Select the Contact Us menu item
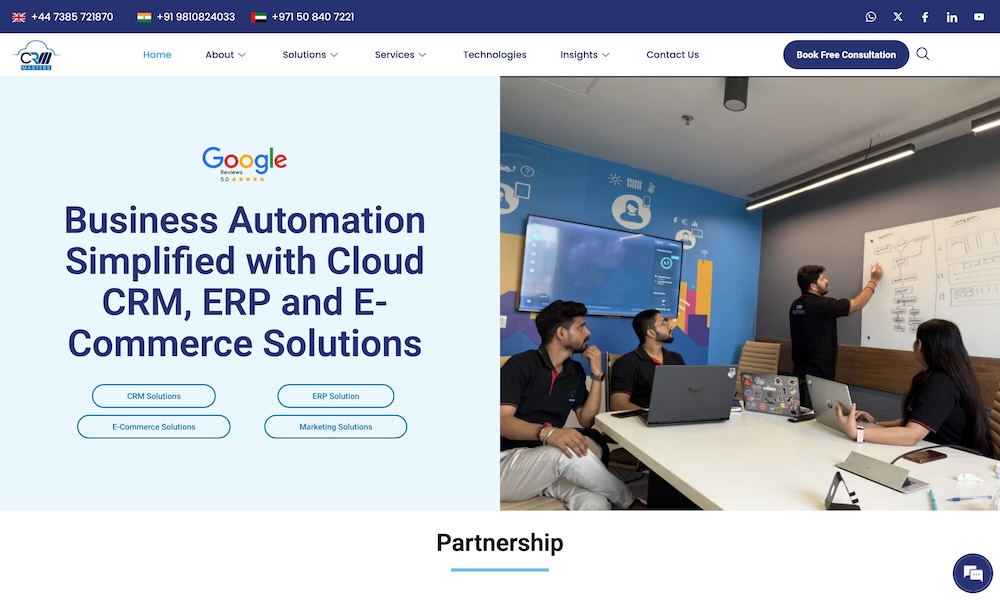The image size is (1000, 600). 672,55
